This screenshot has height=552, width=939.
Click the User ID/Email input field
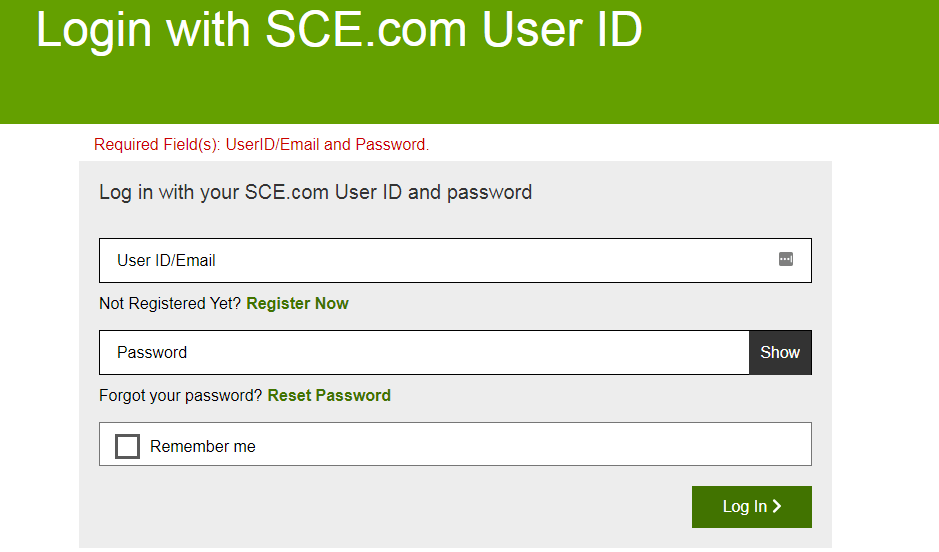point(440,260)
